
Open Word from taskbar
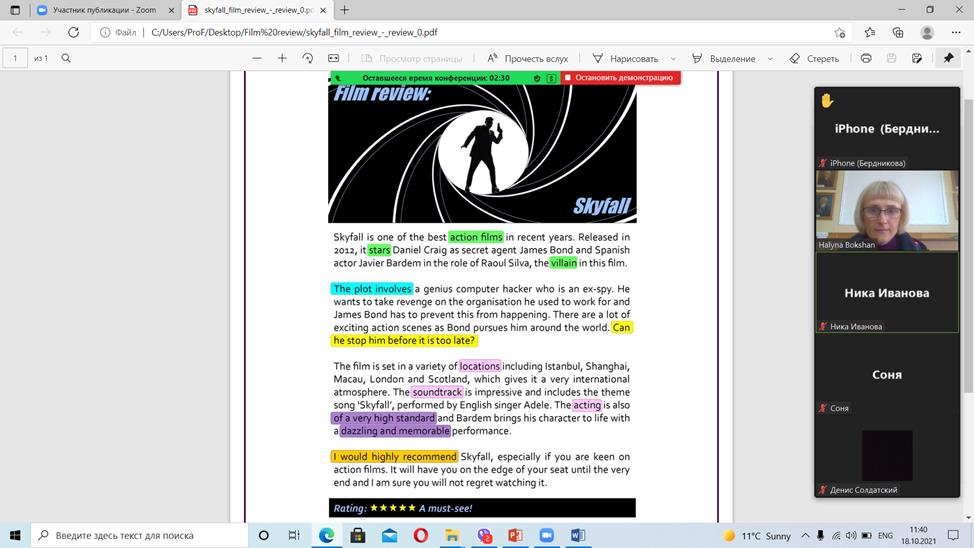pos(578,535)
